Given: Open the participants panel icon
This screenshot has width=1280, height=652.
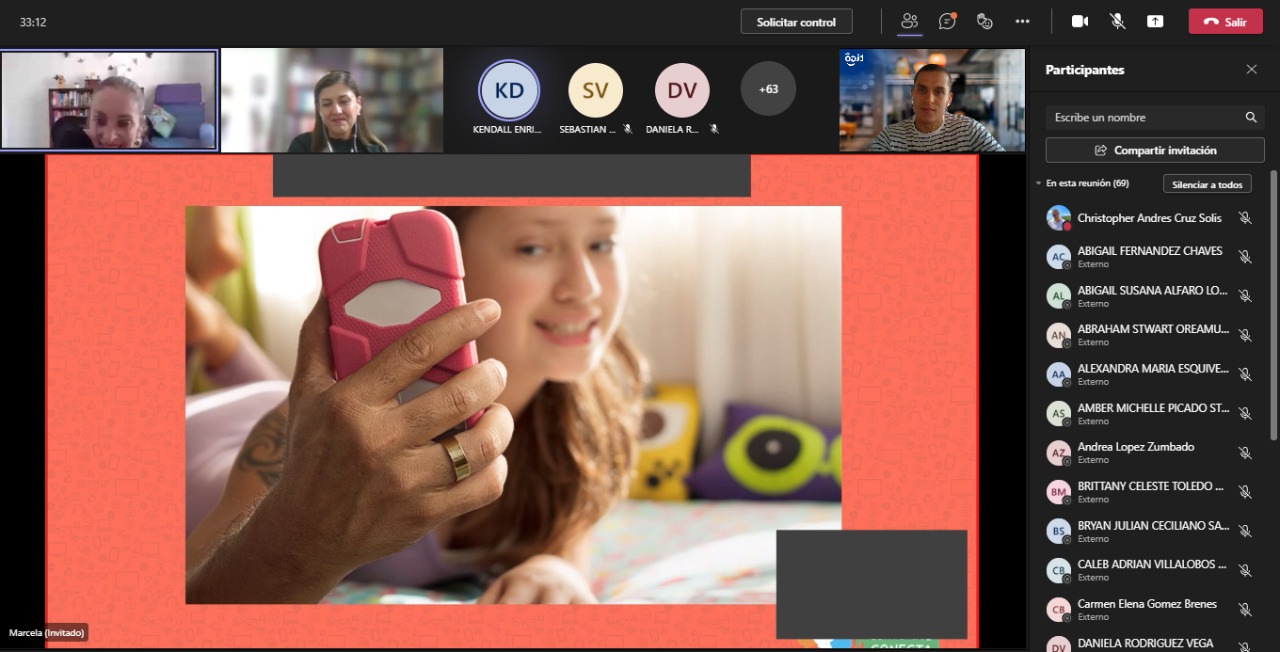Looking at the screenshot, I should pyautogui.click(x=909, y=21).
